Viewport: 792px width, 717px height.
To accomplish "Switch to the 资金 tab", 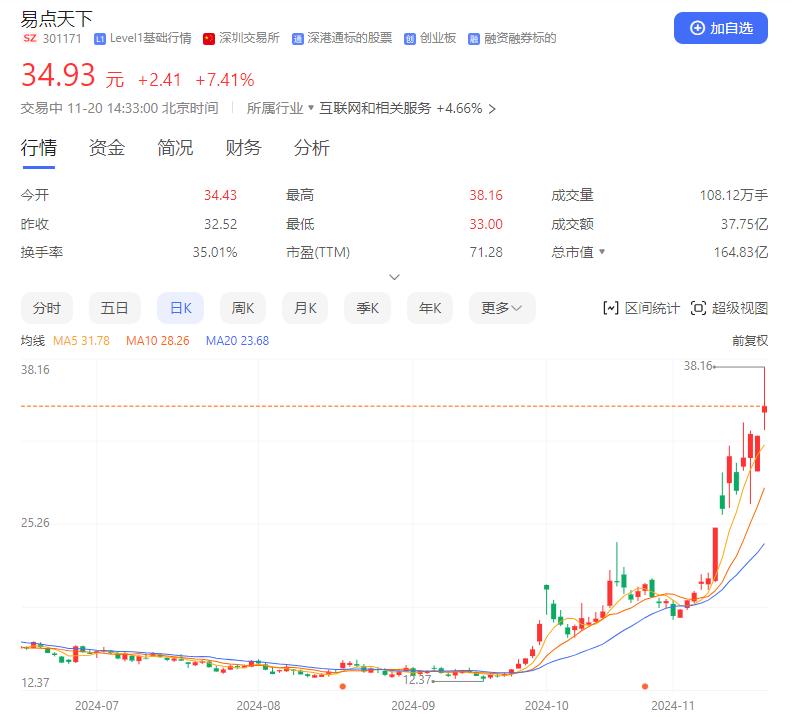I will 107,148.
